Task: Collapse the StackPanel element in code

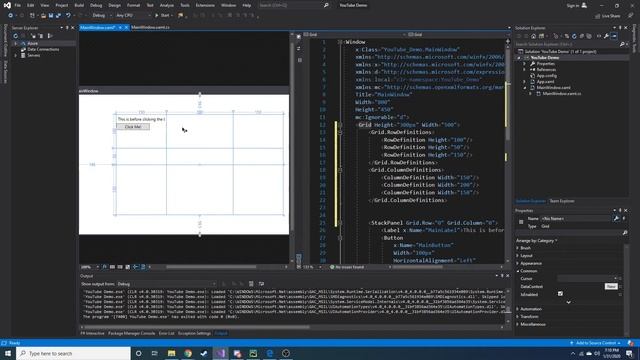Action: pos(340,223)
